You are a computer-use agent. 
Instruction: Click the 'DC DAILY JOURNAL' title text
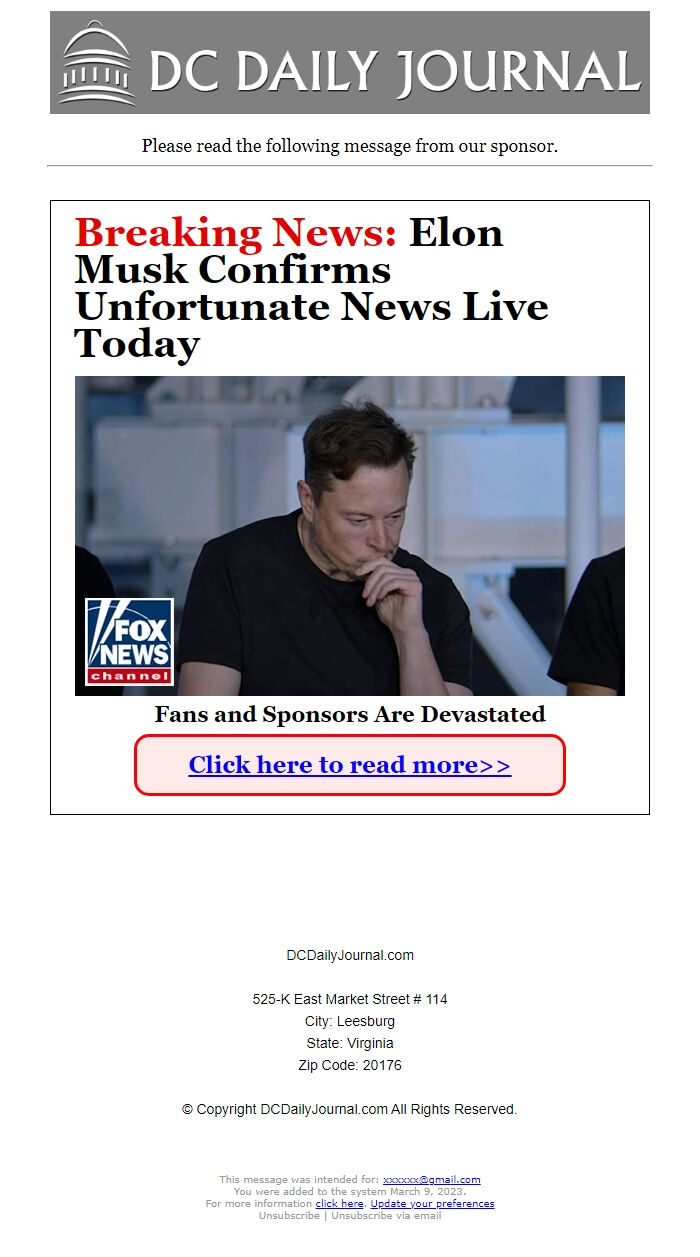click(x=395, y=70)
